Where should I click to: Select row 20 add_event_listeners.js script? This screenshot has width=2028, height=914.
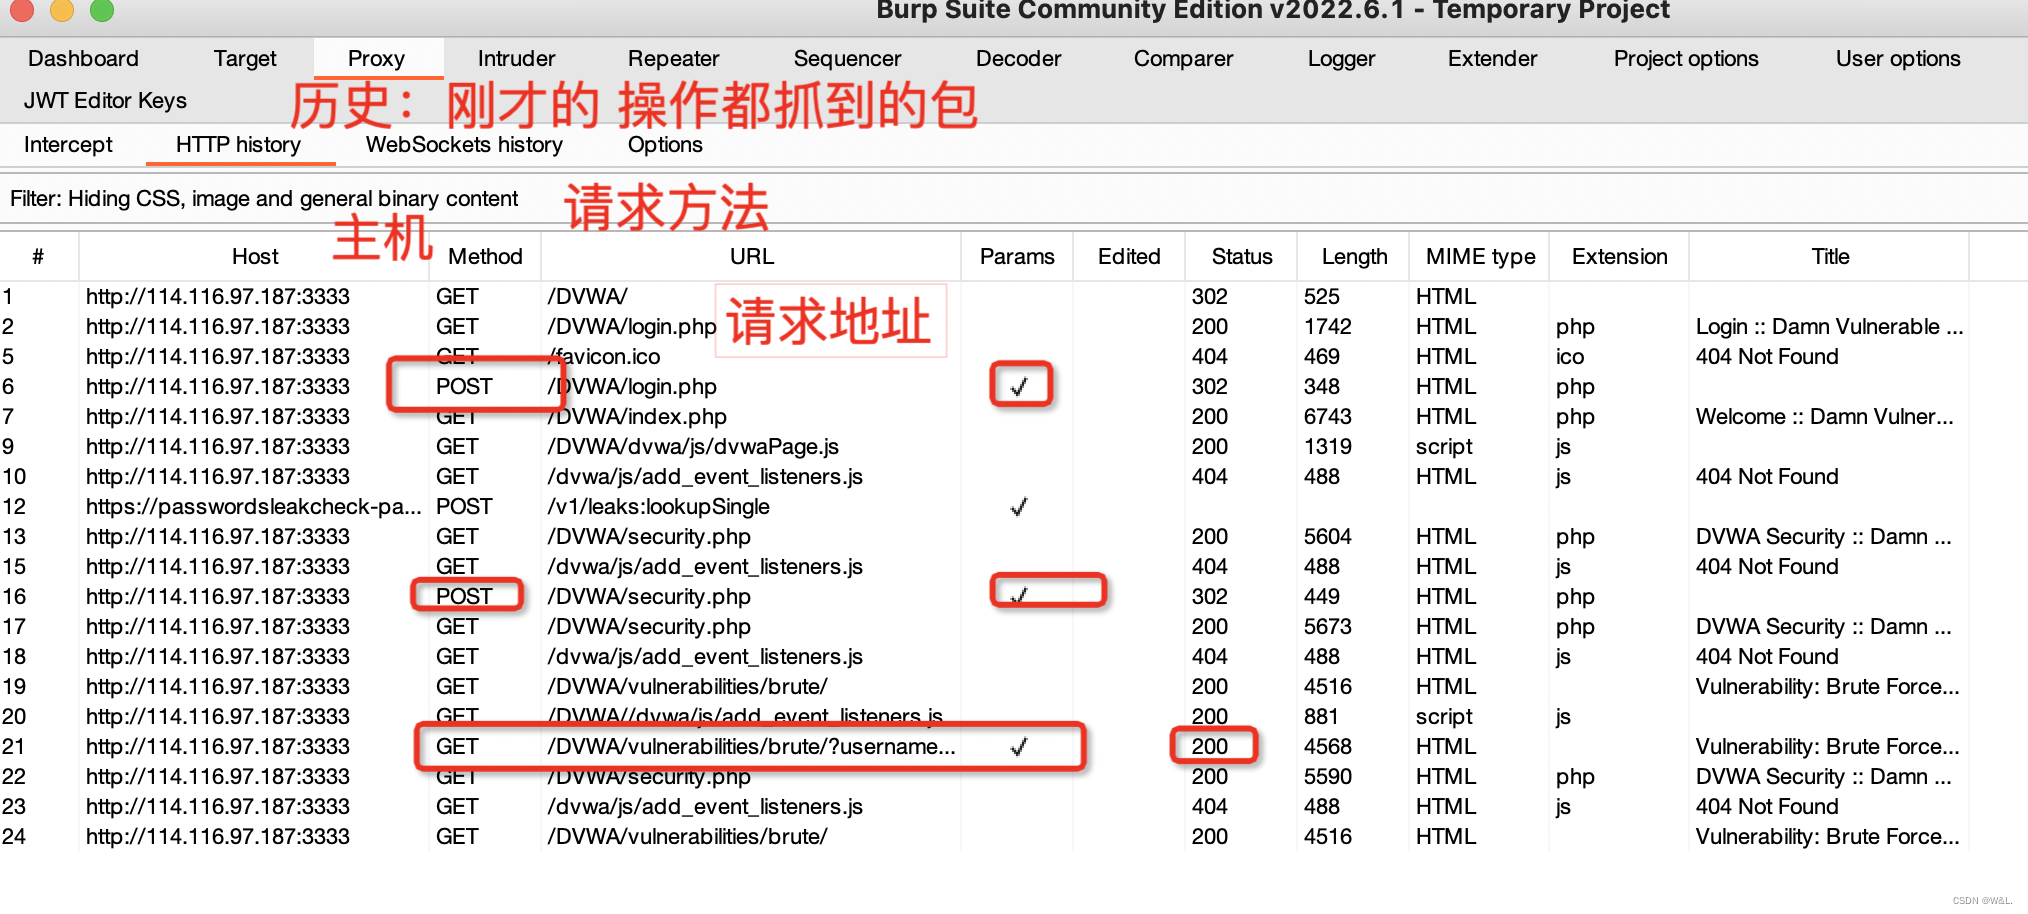(x=984, y=717)
